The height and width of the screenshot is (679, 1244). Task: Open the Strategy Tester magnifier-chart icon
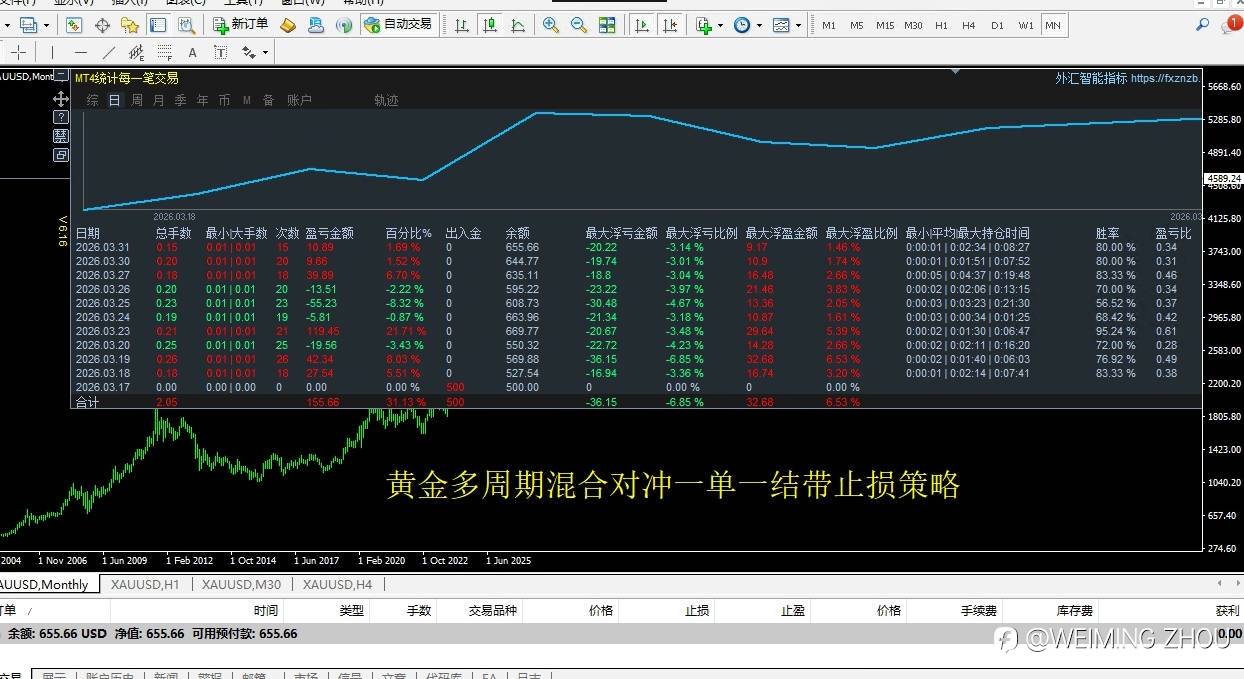point(186,25)
